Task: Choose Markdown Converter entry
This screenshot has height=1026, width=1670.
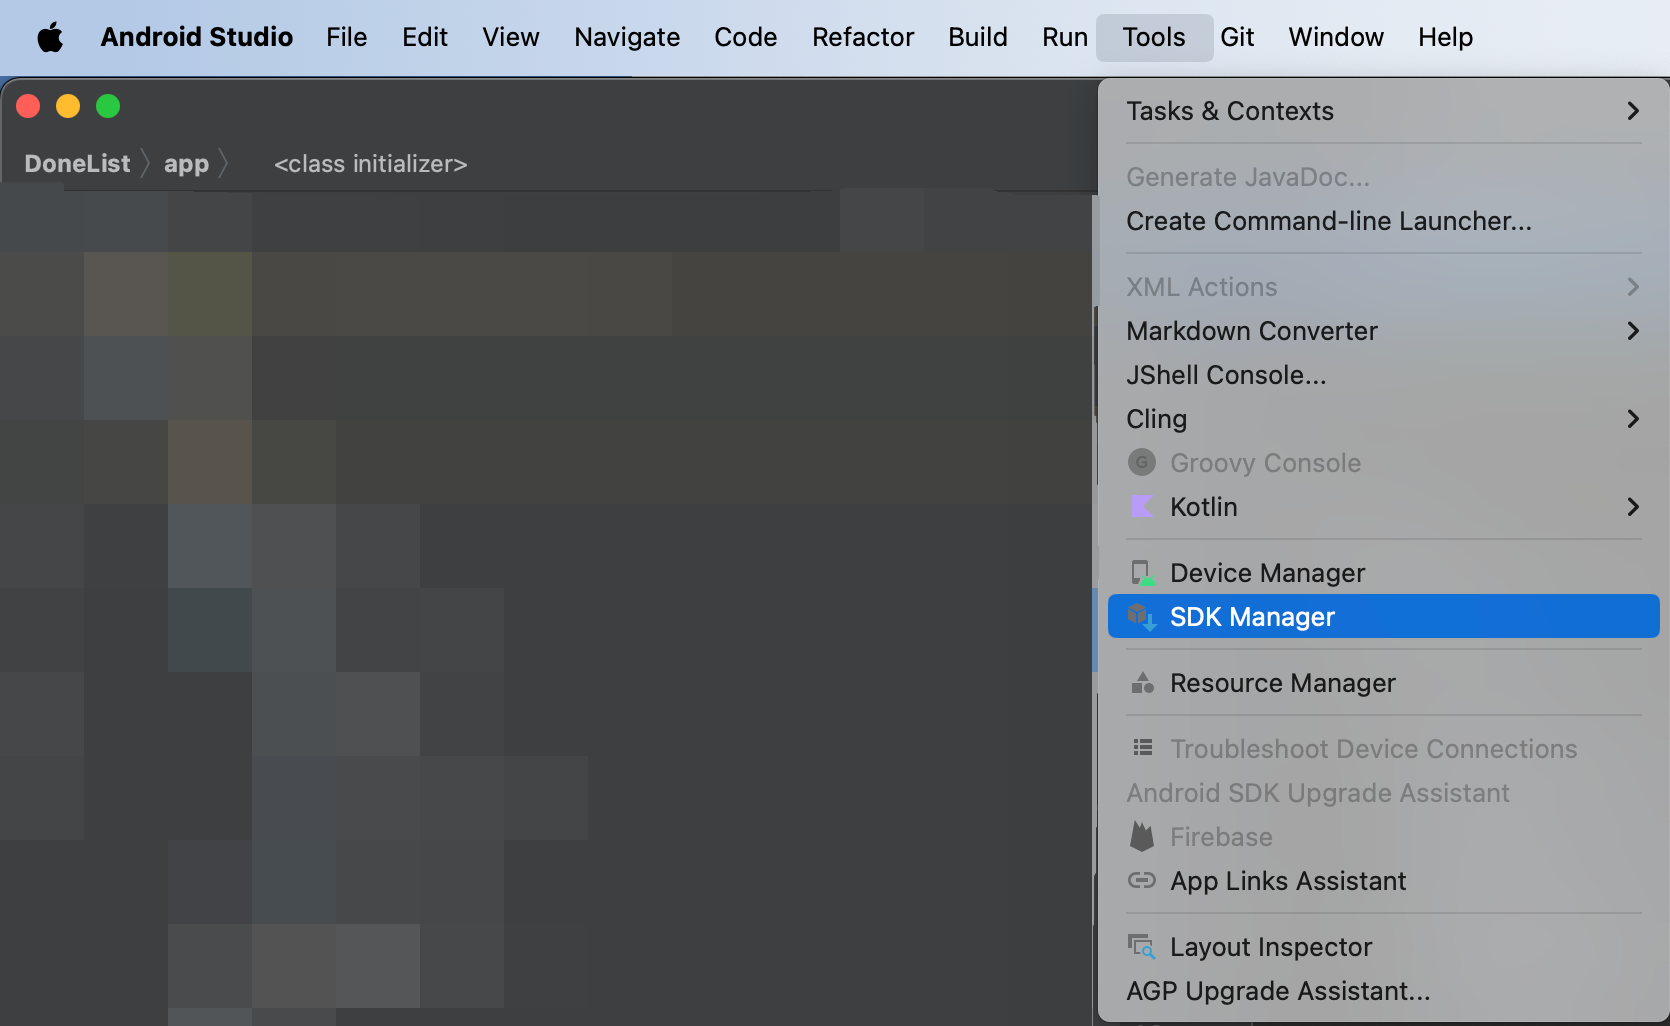Action: [1384, 331]
